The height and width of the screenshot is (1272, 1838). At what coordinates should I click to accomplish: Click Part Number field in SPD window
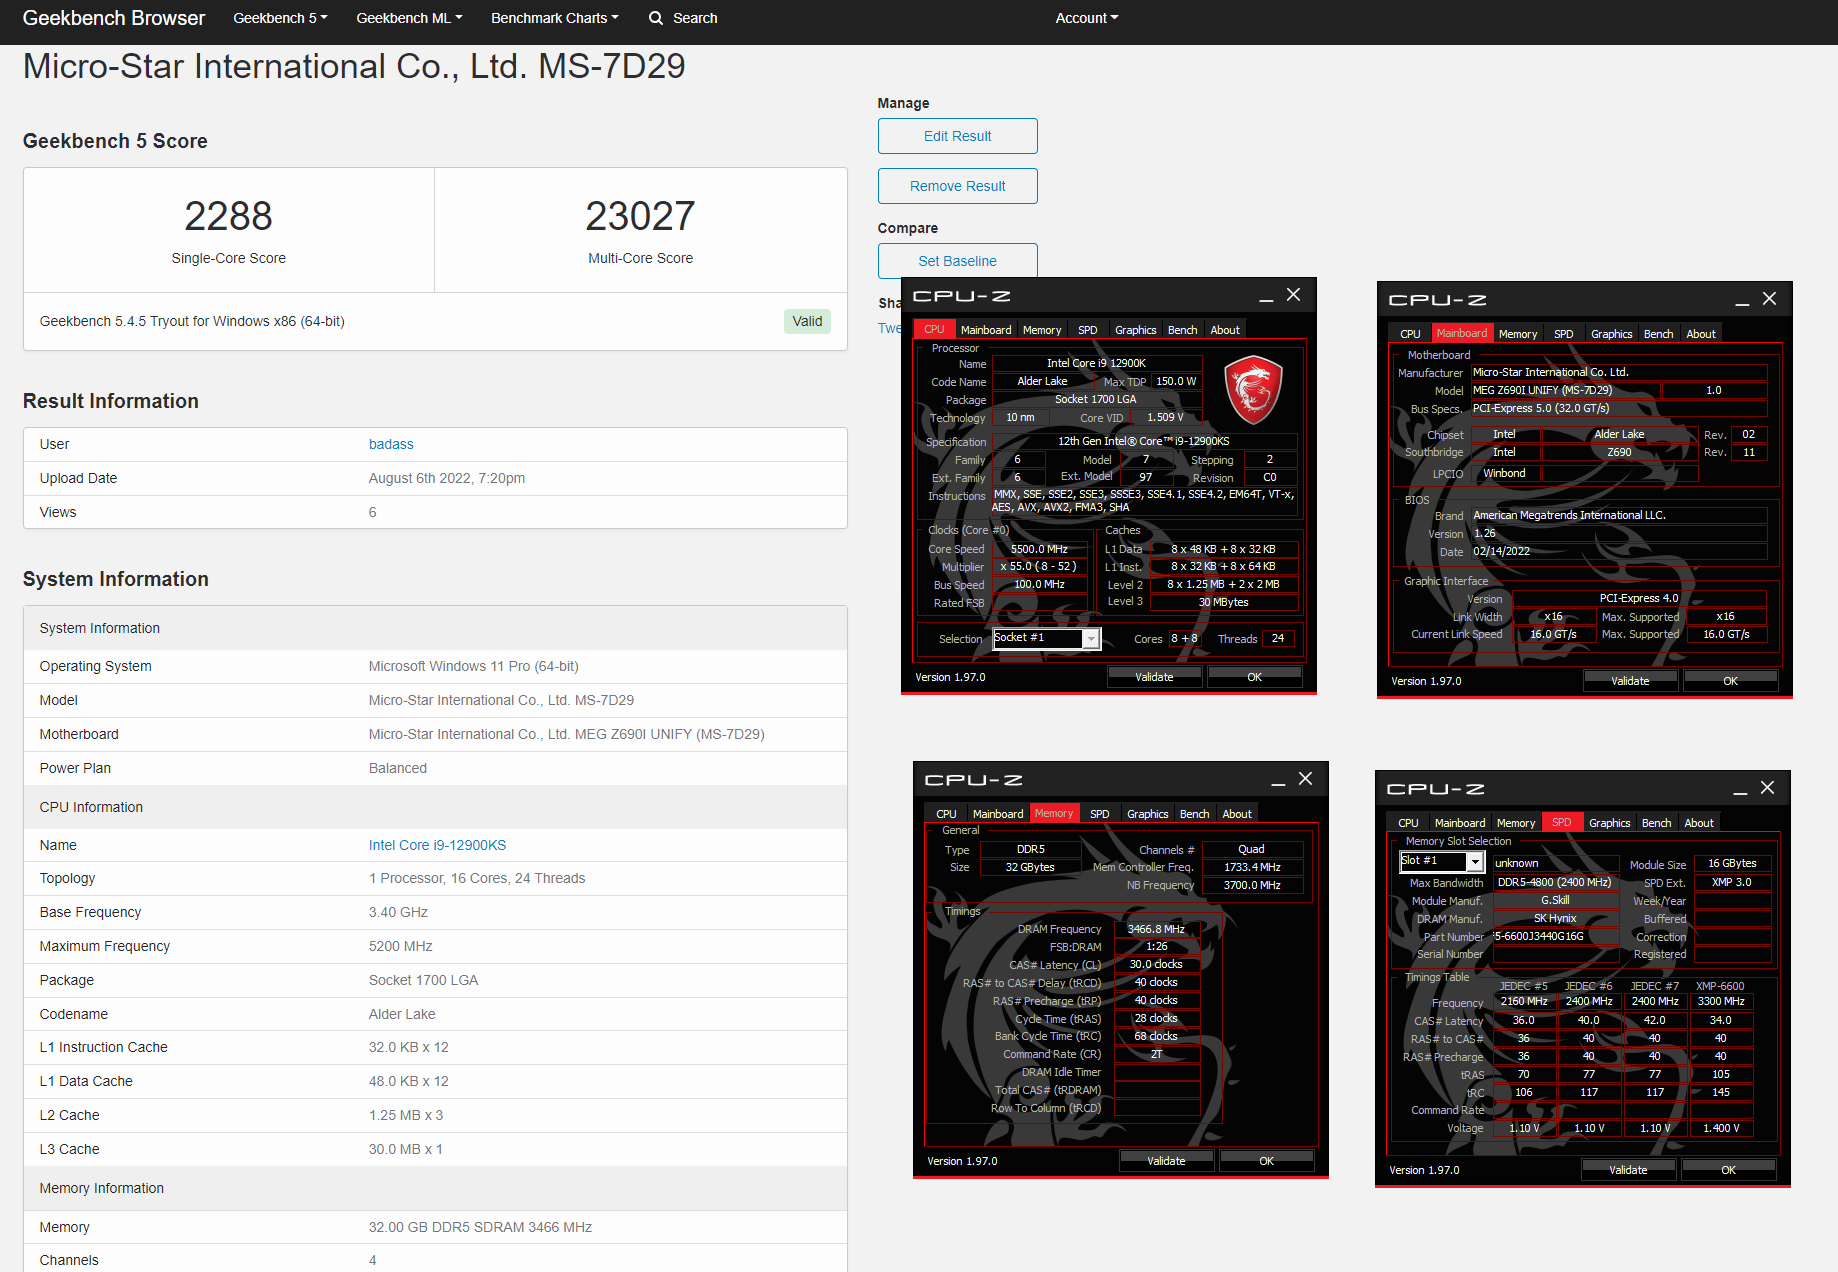pyautogui.click(x=1554, y=936)
